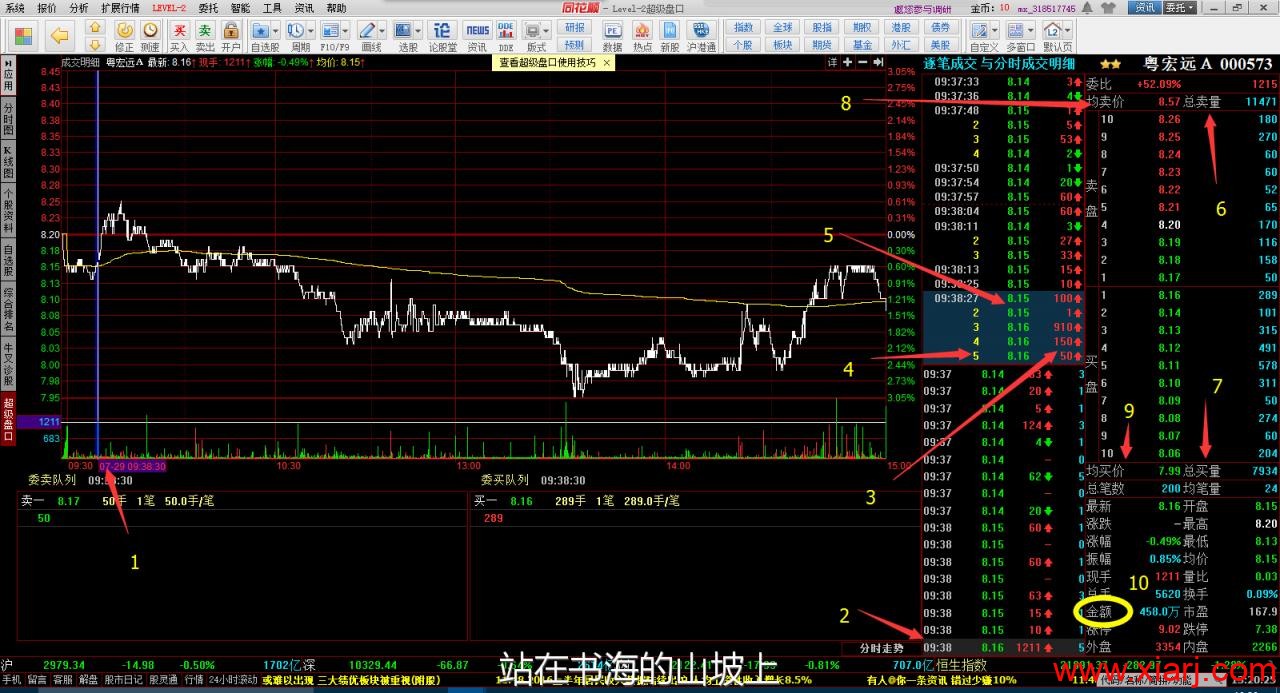Open 数据 PE data icon
This screenshot has width=1280, height=693.
click(612, 36)
